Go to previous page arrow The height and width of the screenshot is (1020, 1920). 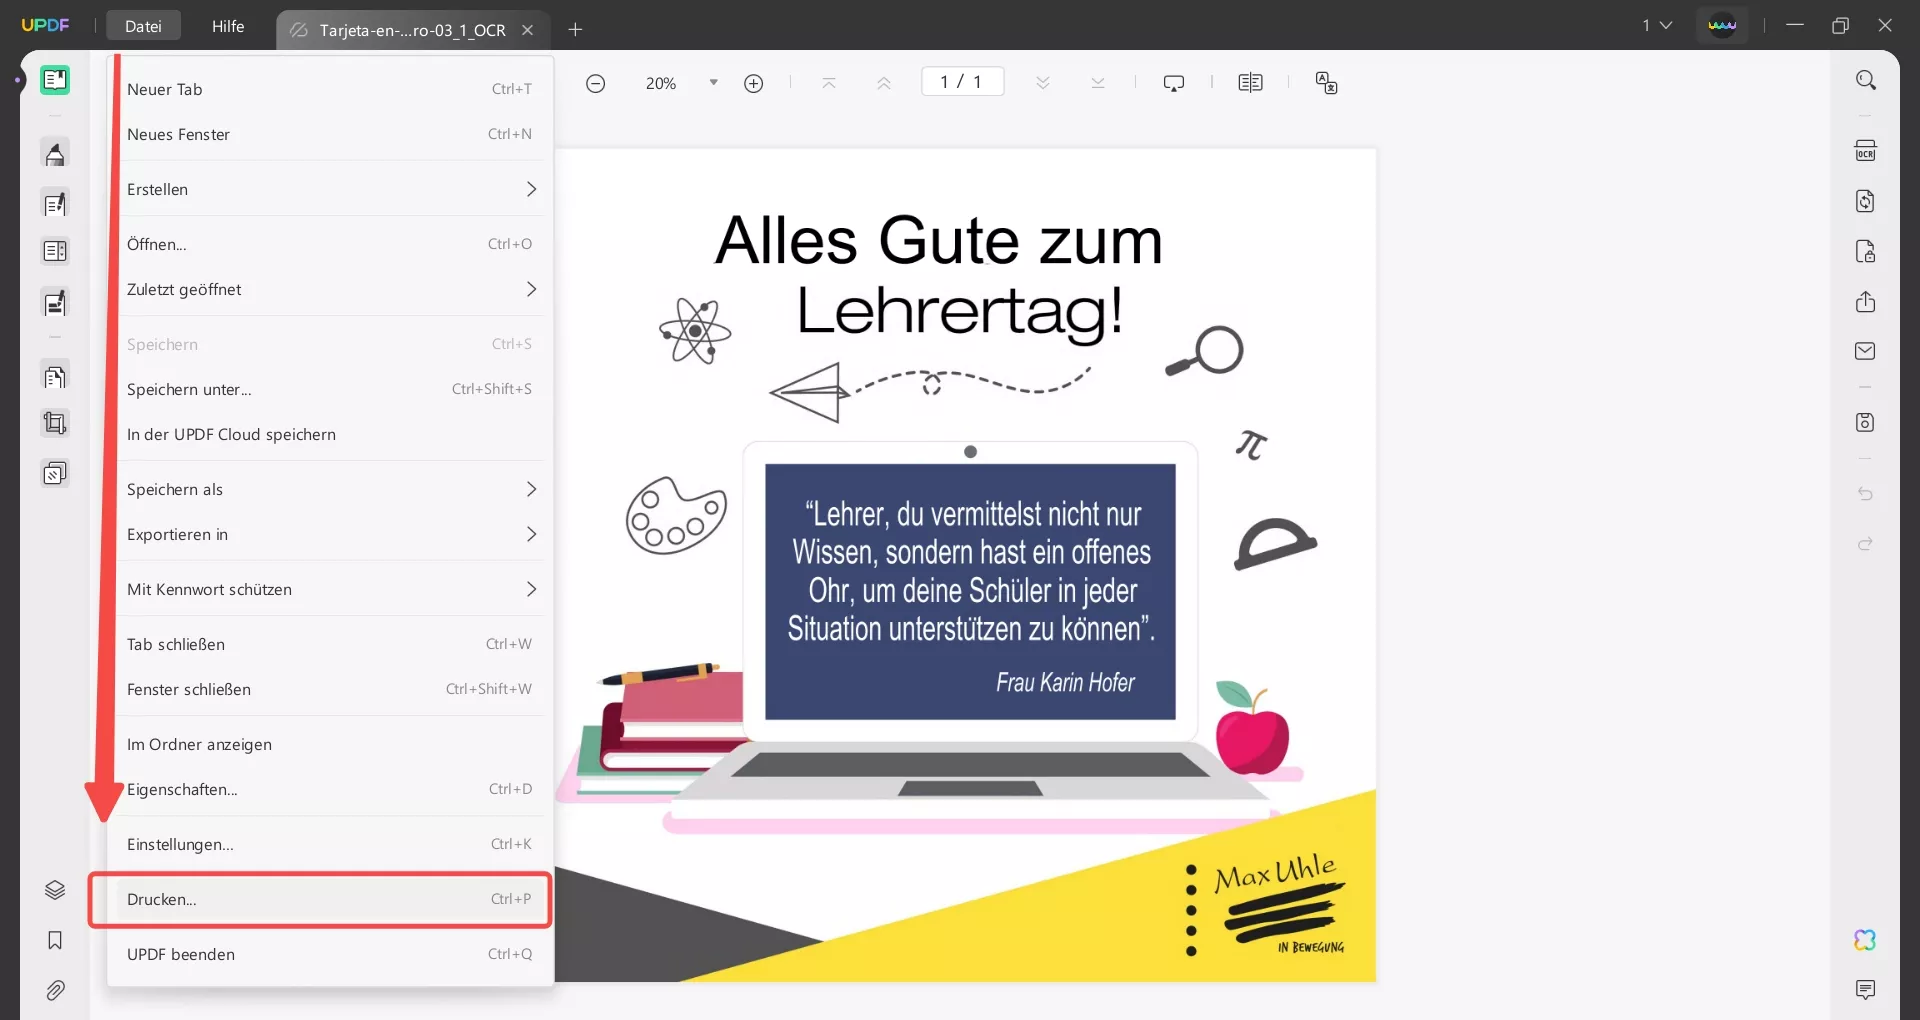pos(884,83)
